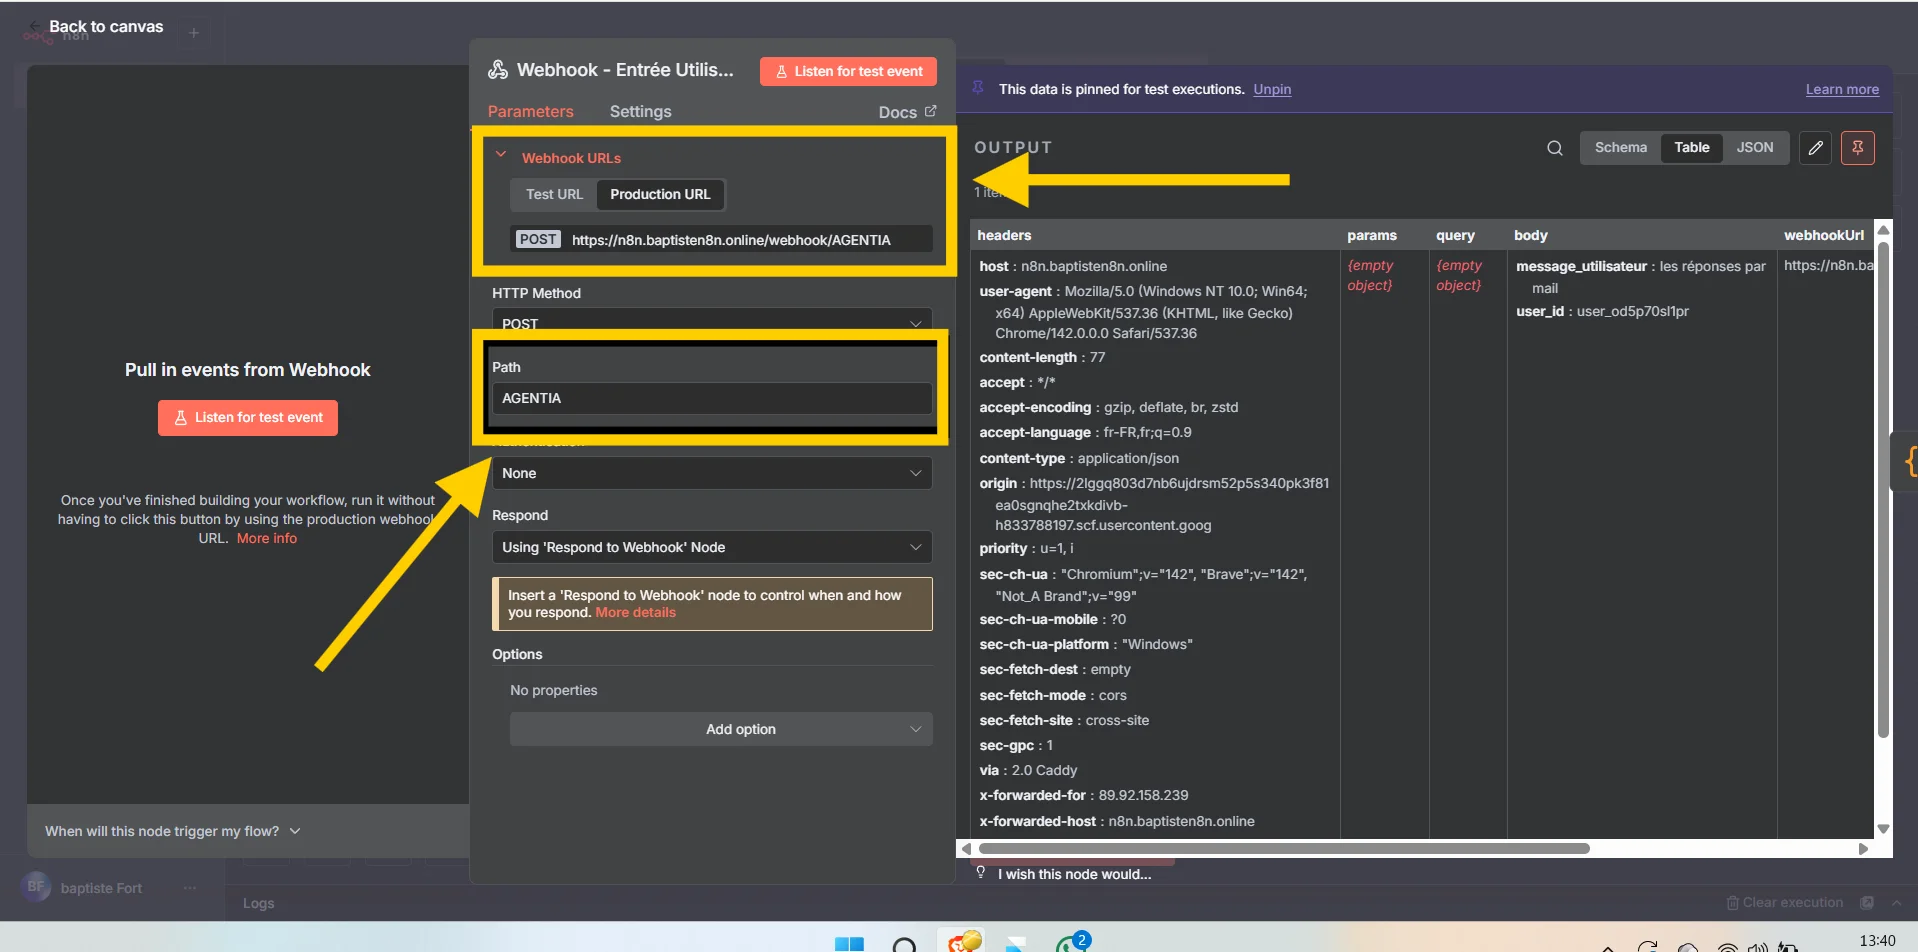This screenshot has height=952, width=1918.
Task: Click the plus icon near Back to canvas
Action: tap(193, 32)
